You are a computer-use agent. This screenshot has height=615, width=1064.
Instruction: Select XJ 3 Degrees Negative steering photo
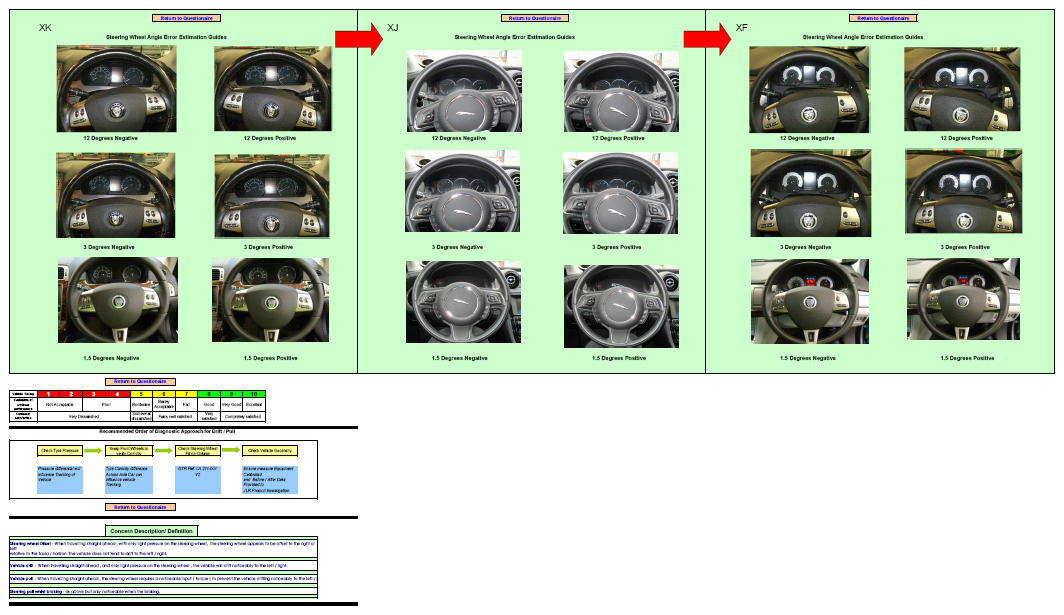[463, 191]
